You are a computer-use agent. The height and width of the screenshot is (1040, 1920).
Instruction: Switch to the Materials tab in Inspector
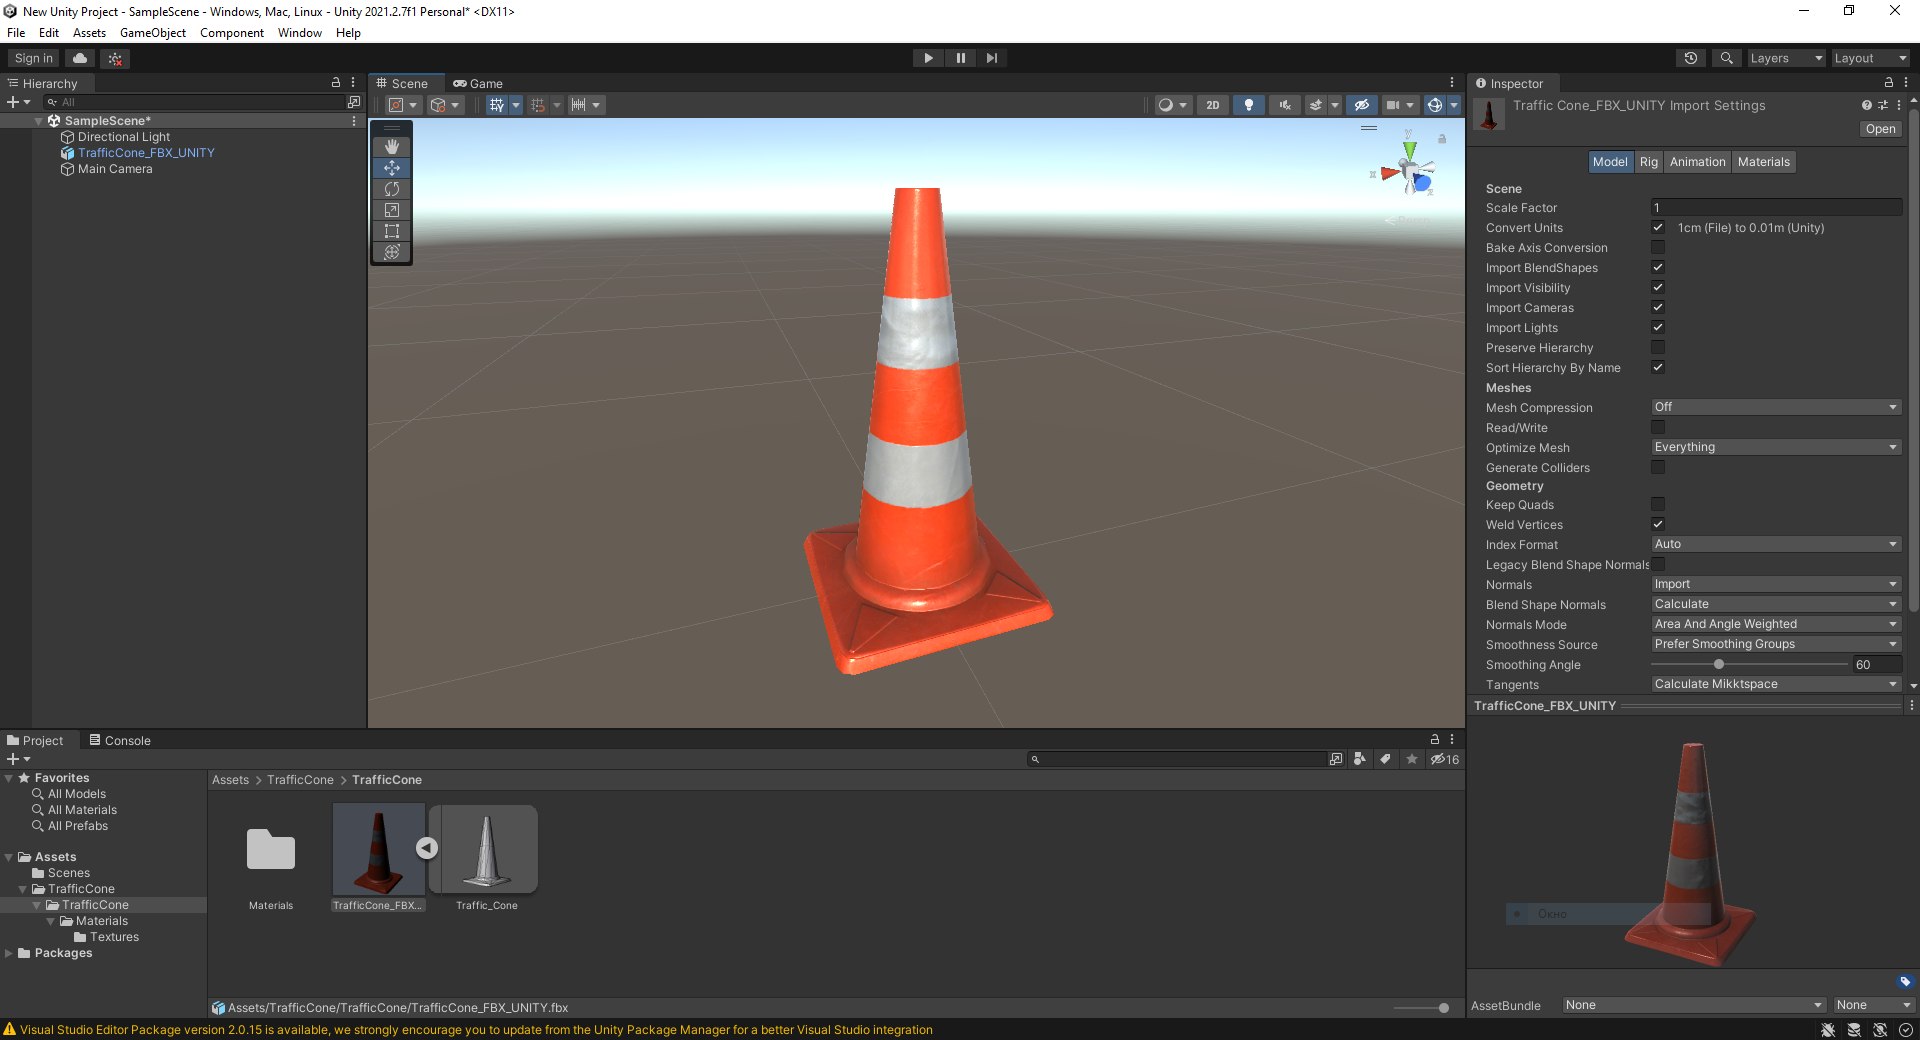1763,162
